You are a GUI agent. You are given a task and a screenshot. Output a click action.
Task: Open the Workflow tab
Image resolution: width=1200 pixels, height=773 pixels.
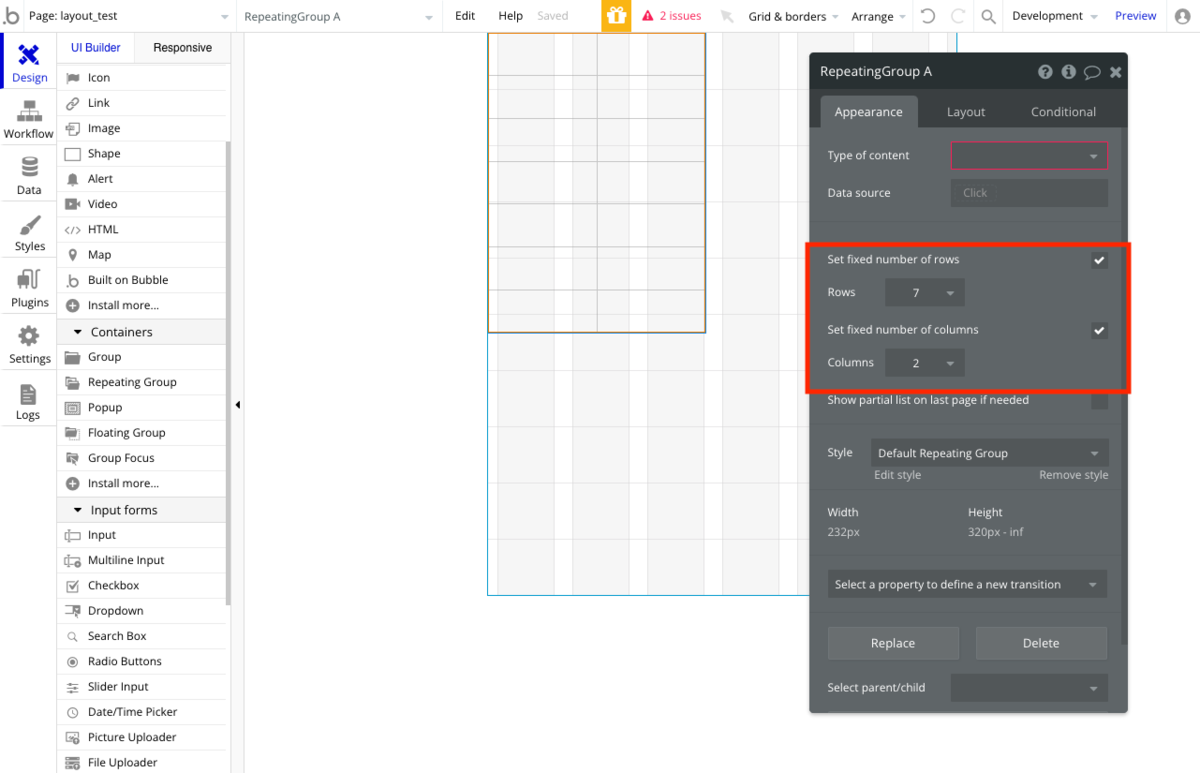pyautogui.click(x=29, y=118)
